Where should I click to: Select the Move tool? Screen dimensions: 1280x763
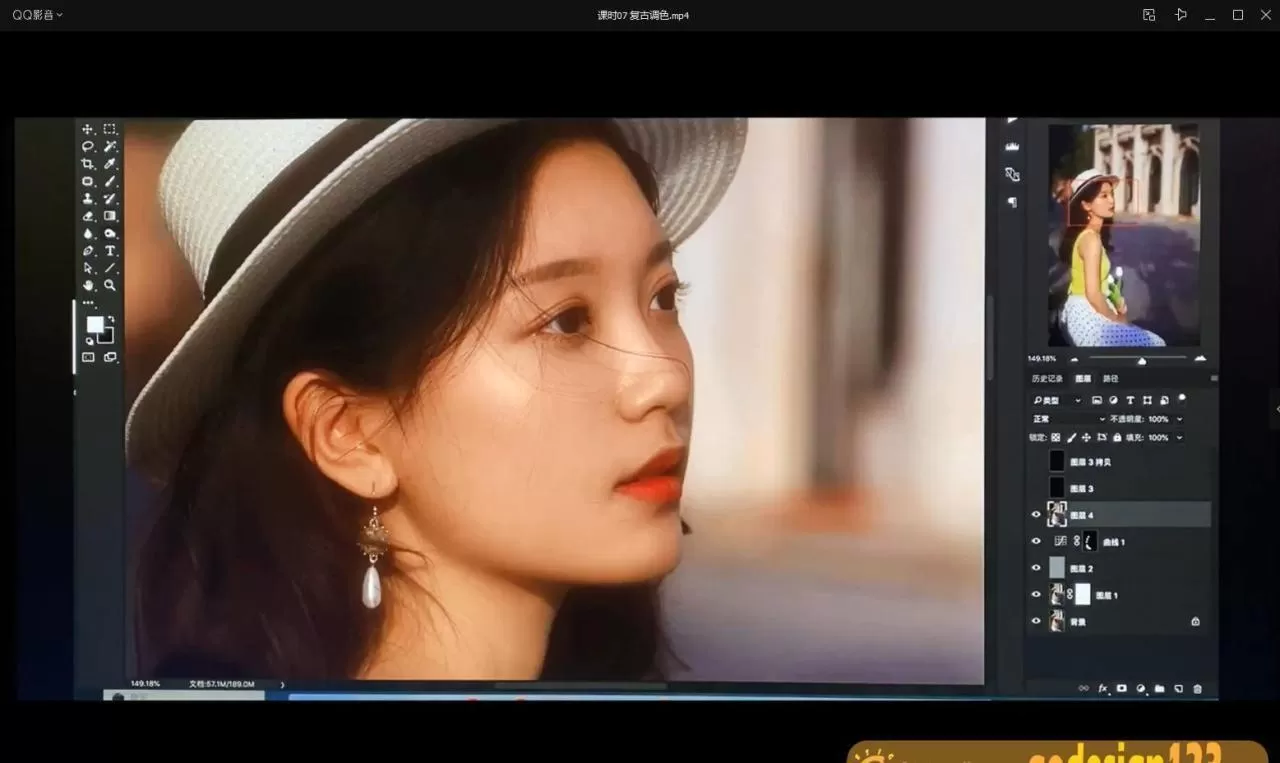[x=88, y=129]
